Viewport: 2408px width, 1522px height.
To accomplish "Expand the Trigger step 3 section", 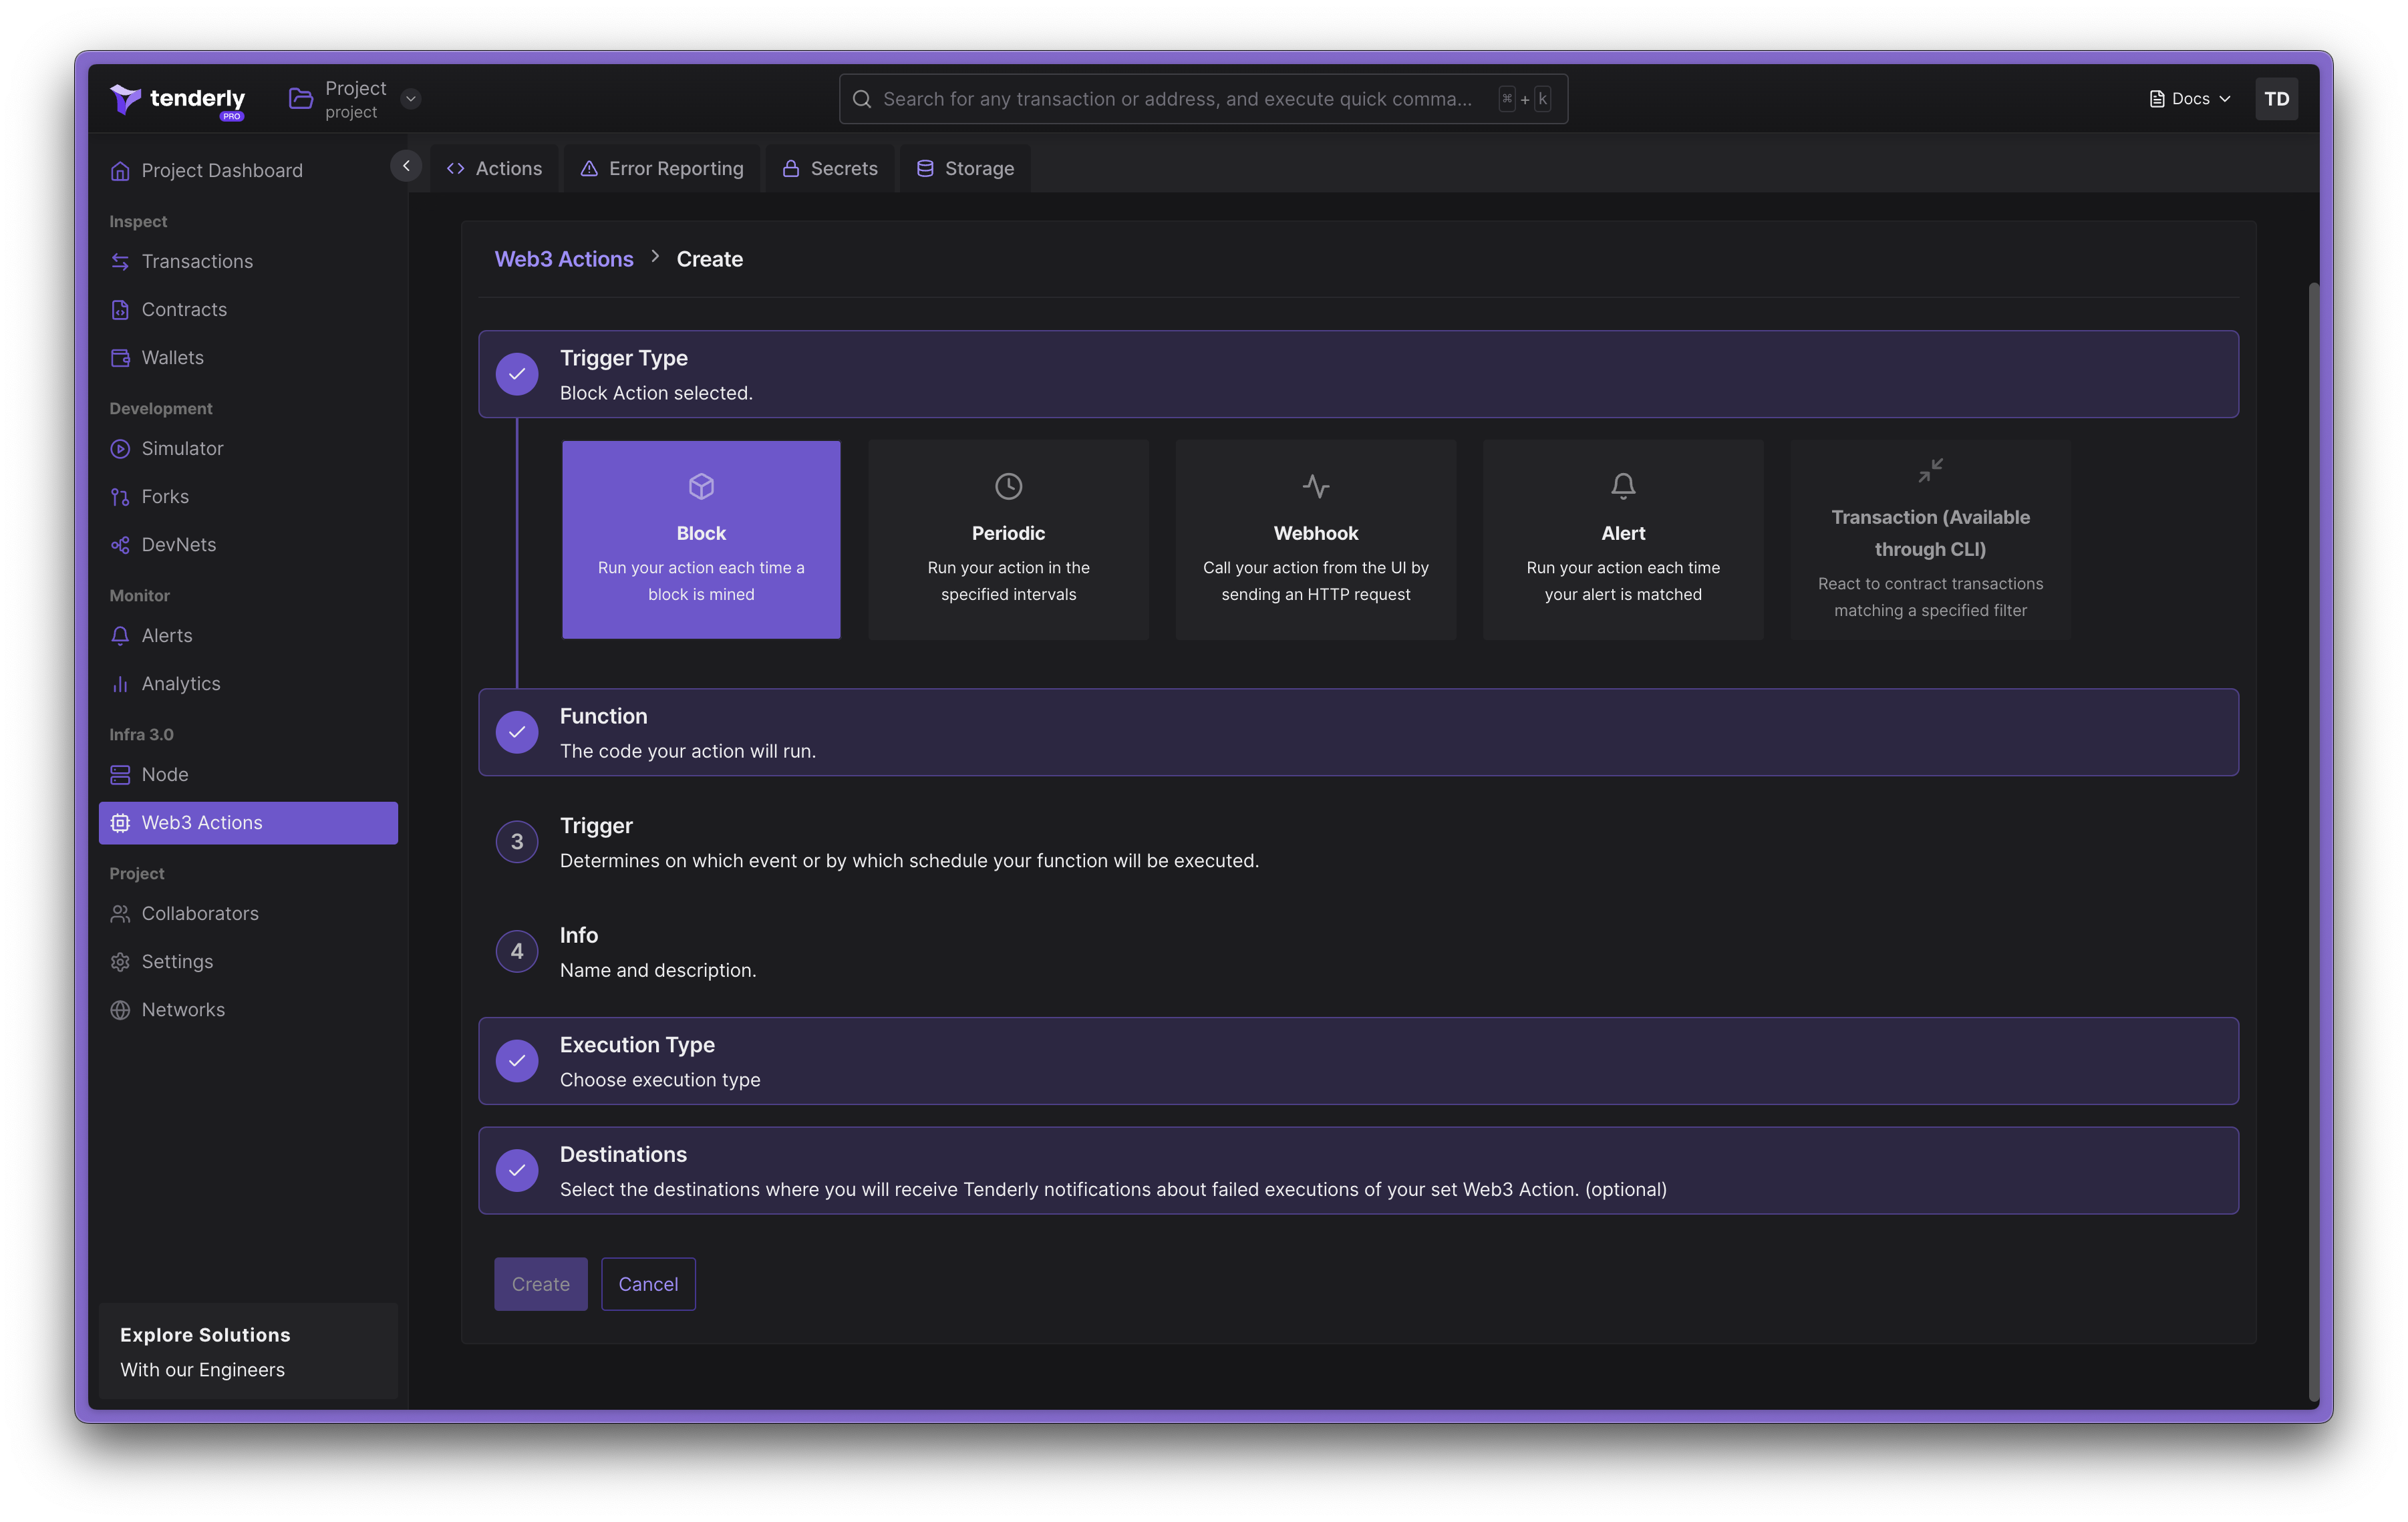I will click(1358, 842).
